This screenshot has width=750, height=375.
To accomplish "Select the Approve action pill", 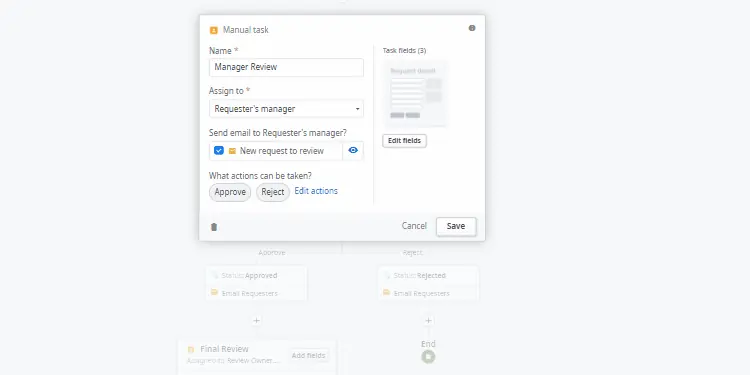I will (x=230, y=192).
